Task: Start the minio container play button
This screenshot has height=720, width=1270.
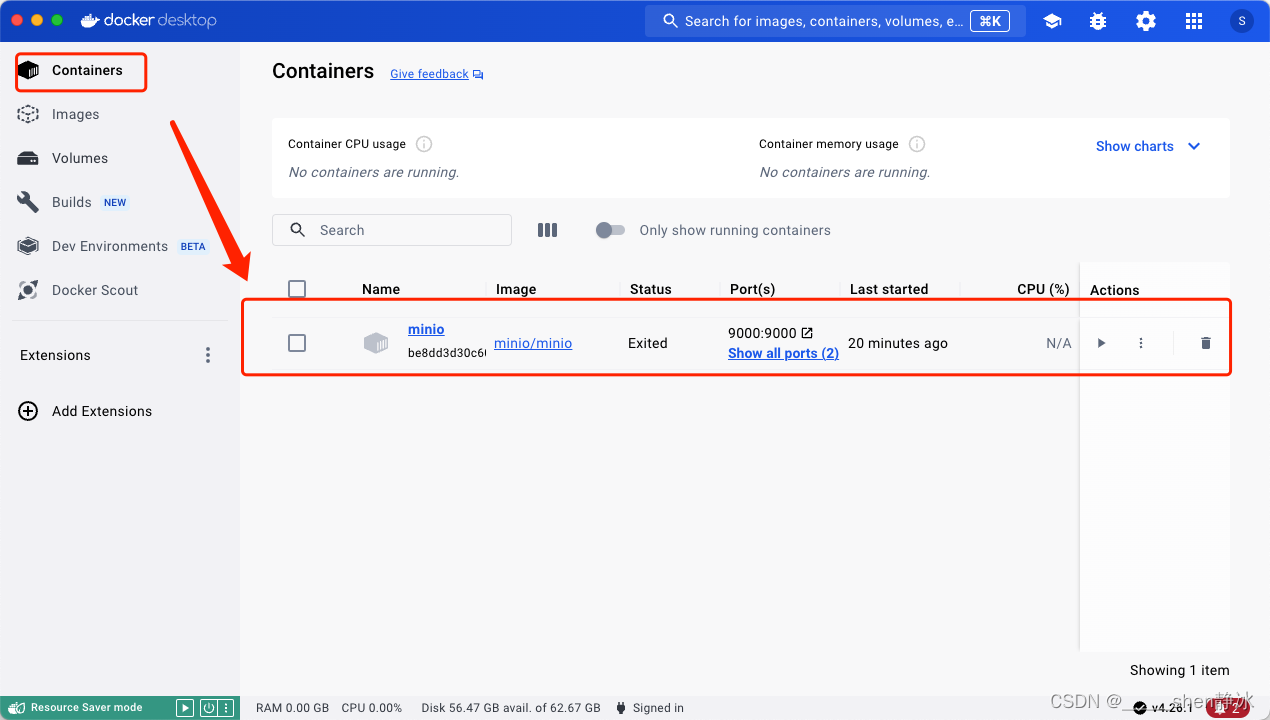Action: (1101, 343)
